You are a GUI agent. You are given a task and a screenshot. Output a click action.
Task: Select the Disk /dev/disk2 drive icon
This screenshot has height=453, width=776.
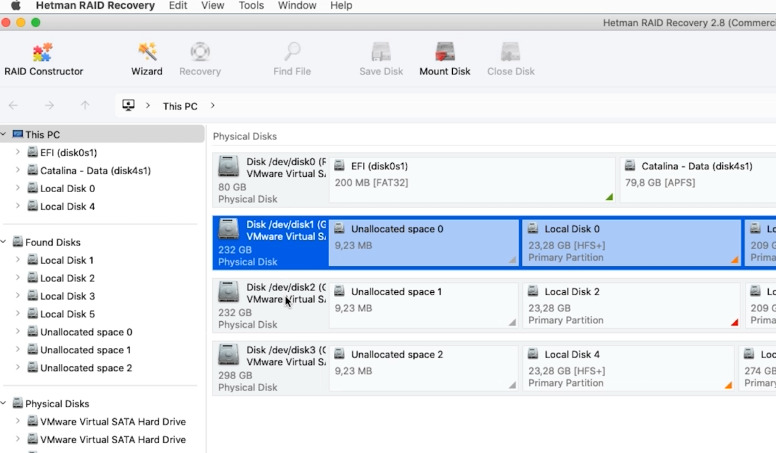tap(228, 292)
